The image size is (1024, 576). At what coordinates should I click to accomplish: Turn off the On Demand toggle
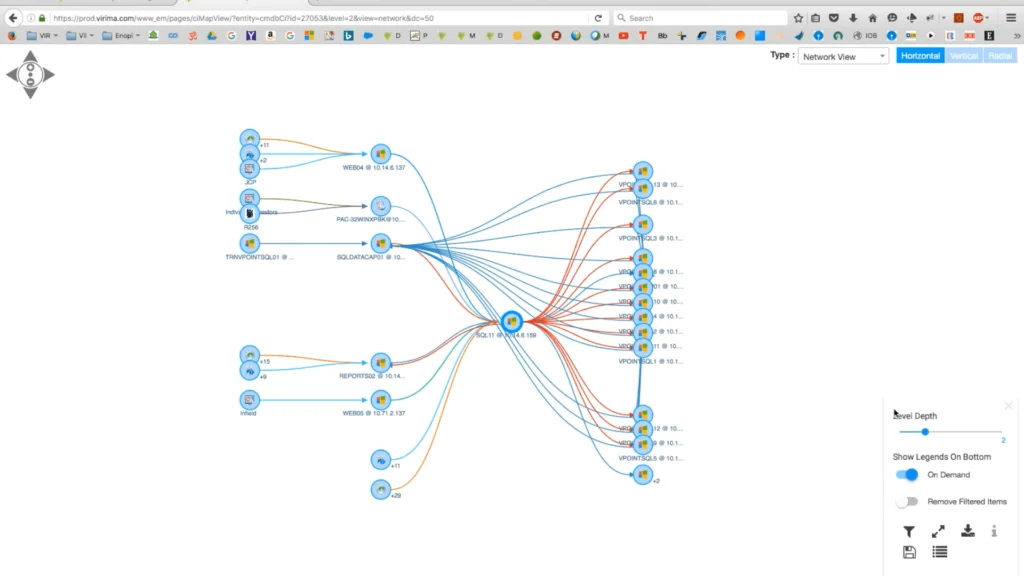pos(906,474)
